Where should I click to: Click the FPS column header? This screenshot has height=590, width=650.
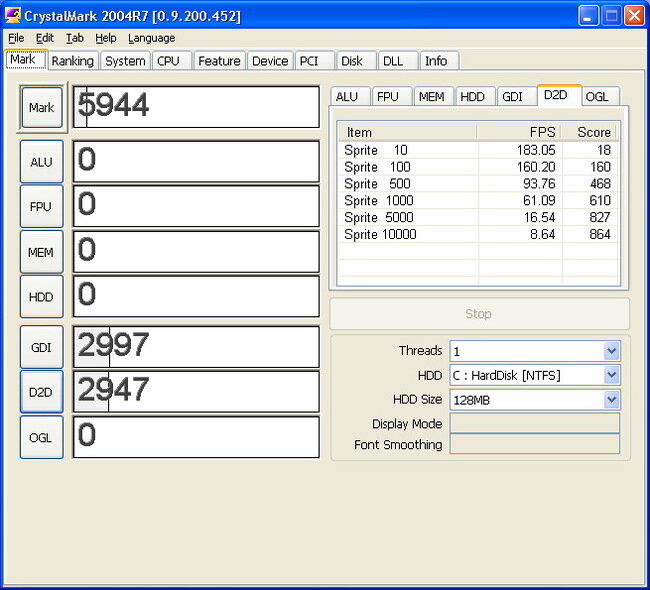coord(519,132)
